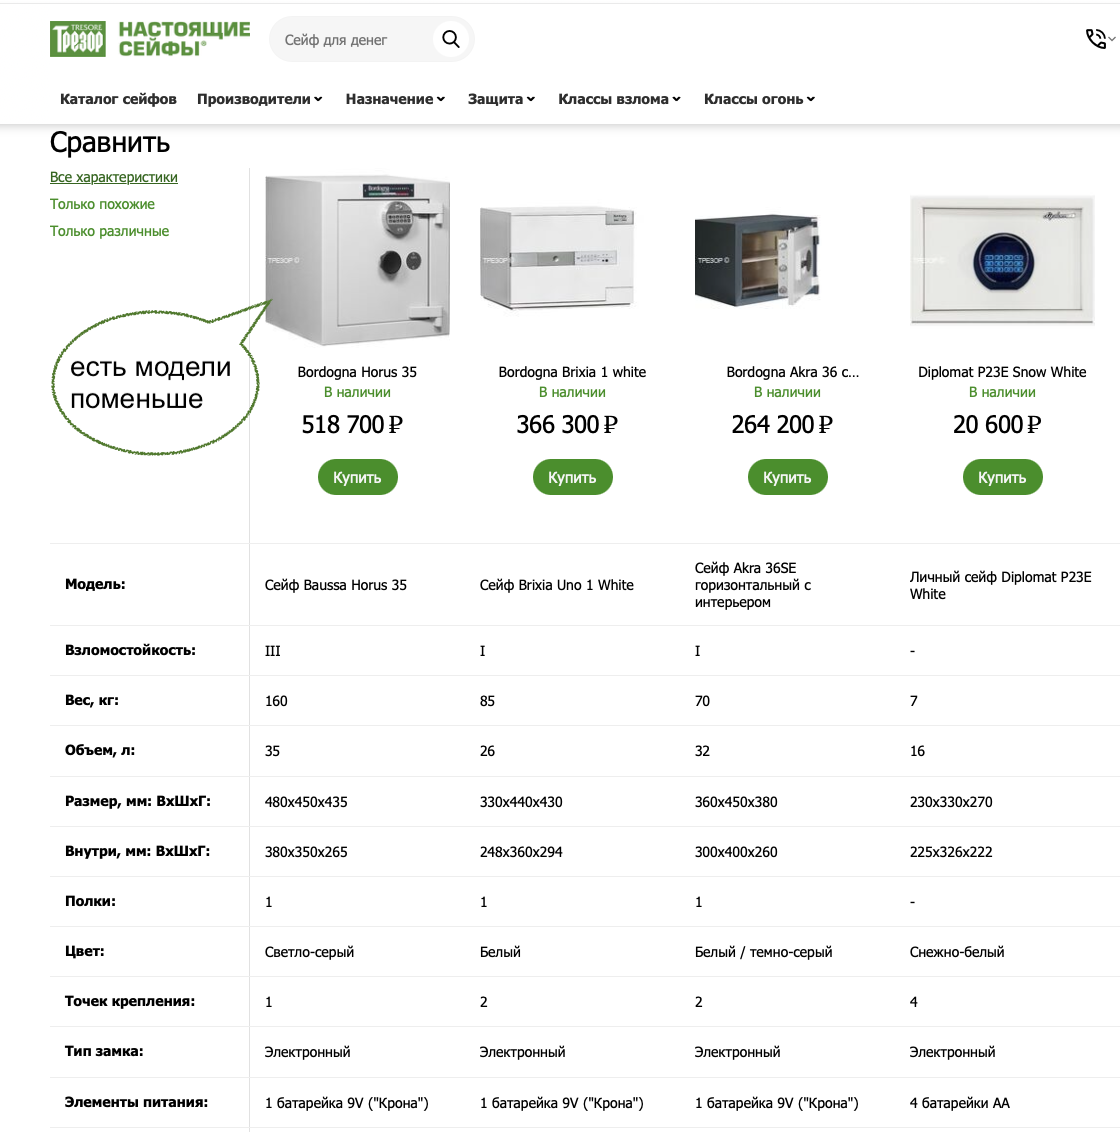Expand the Производители dropdown

[260, 99]
